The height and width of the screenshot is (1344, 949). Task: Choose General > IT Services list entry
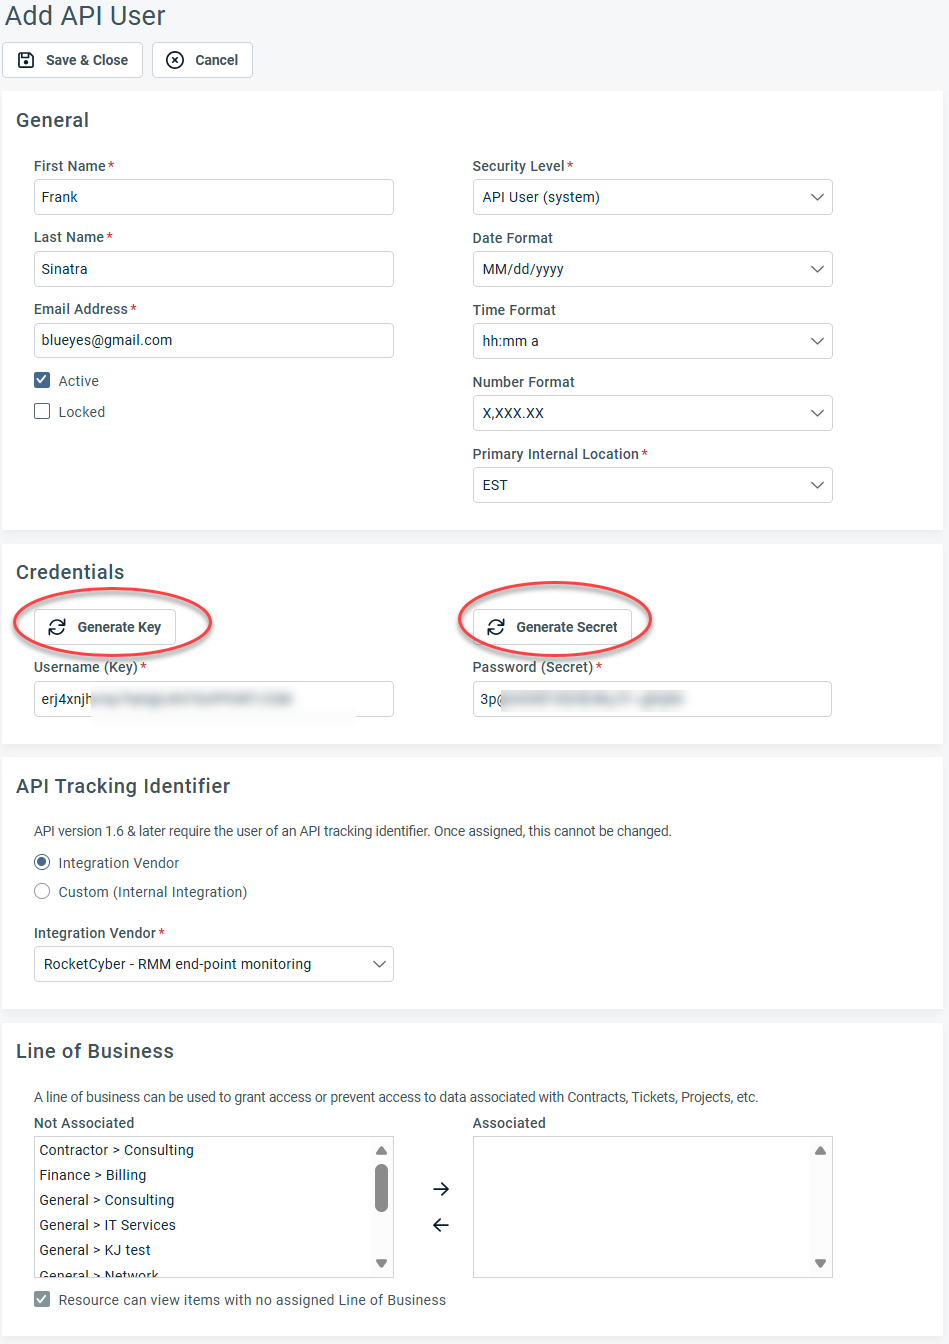pos(107,1225)
